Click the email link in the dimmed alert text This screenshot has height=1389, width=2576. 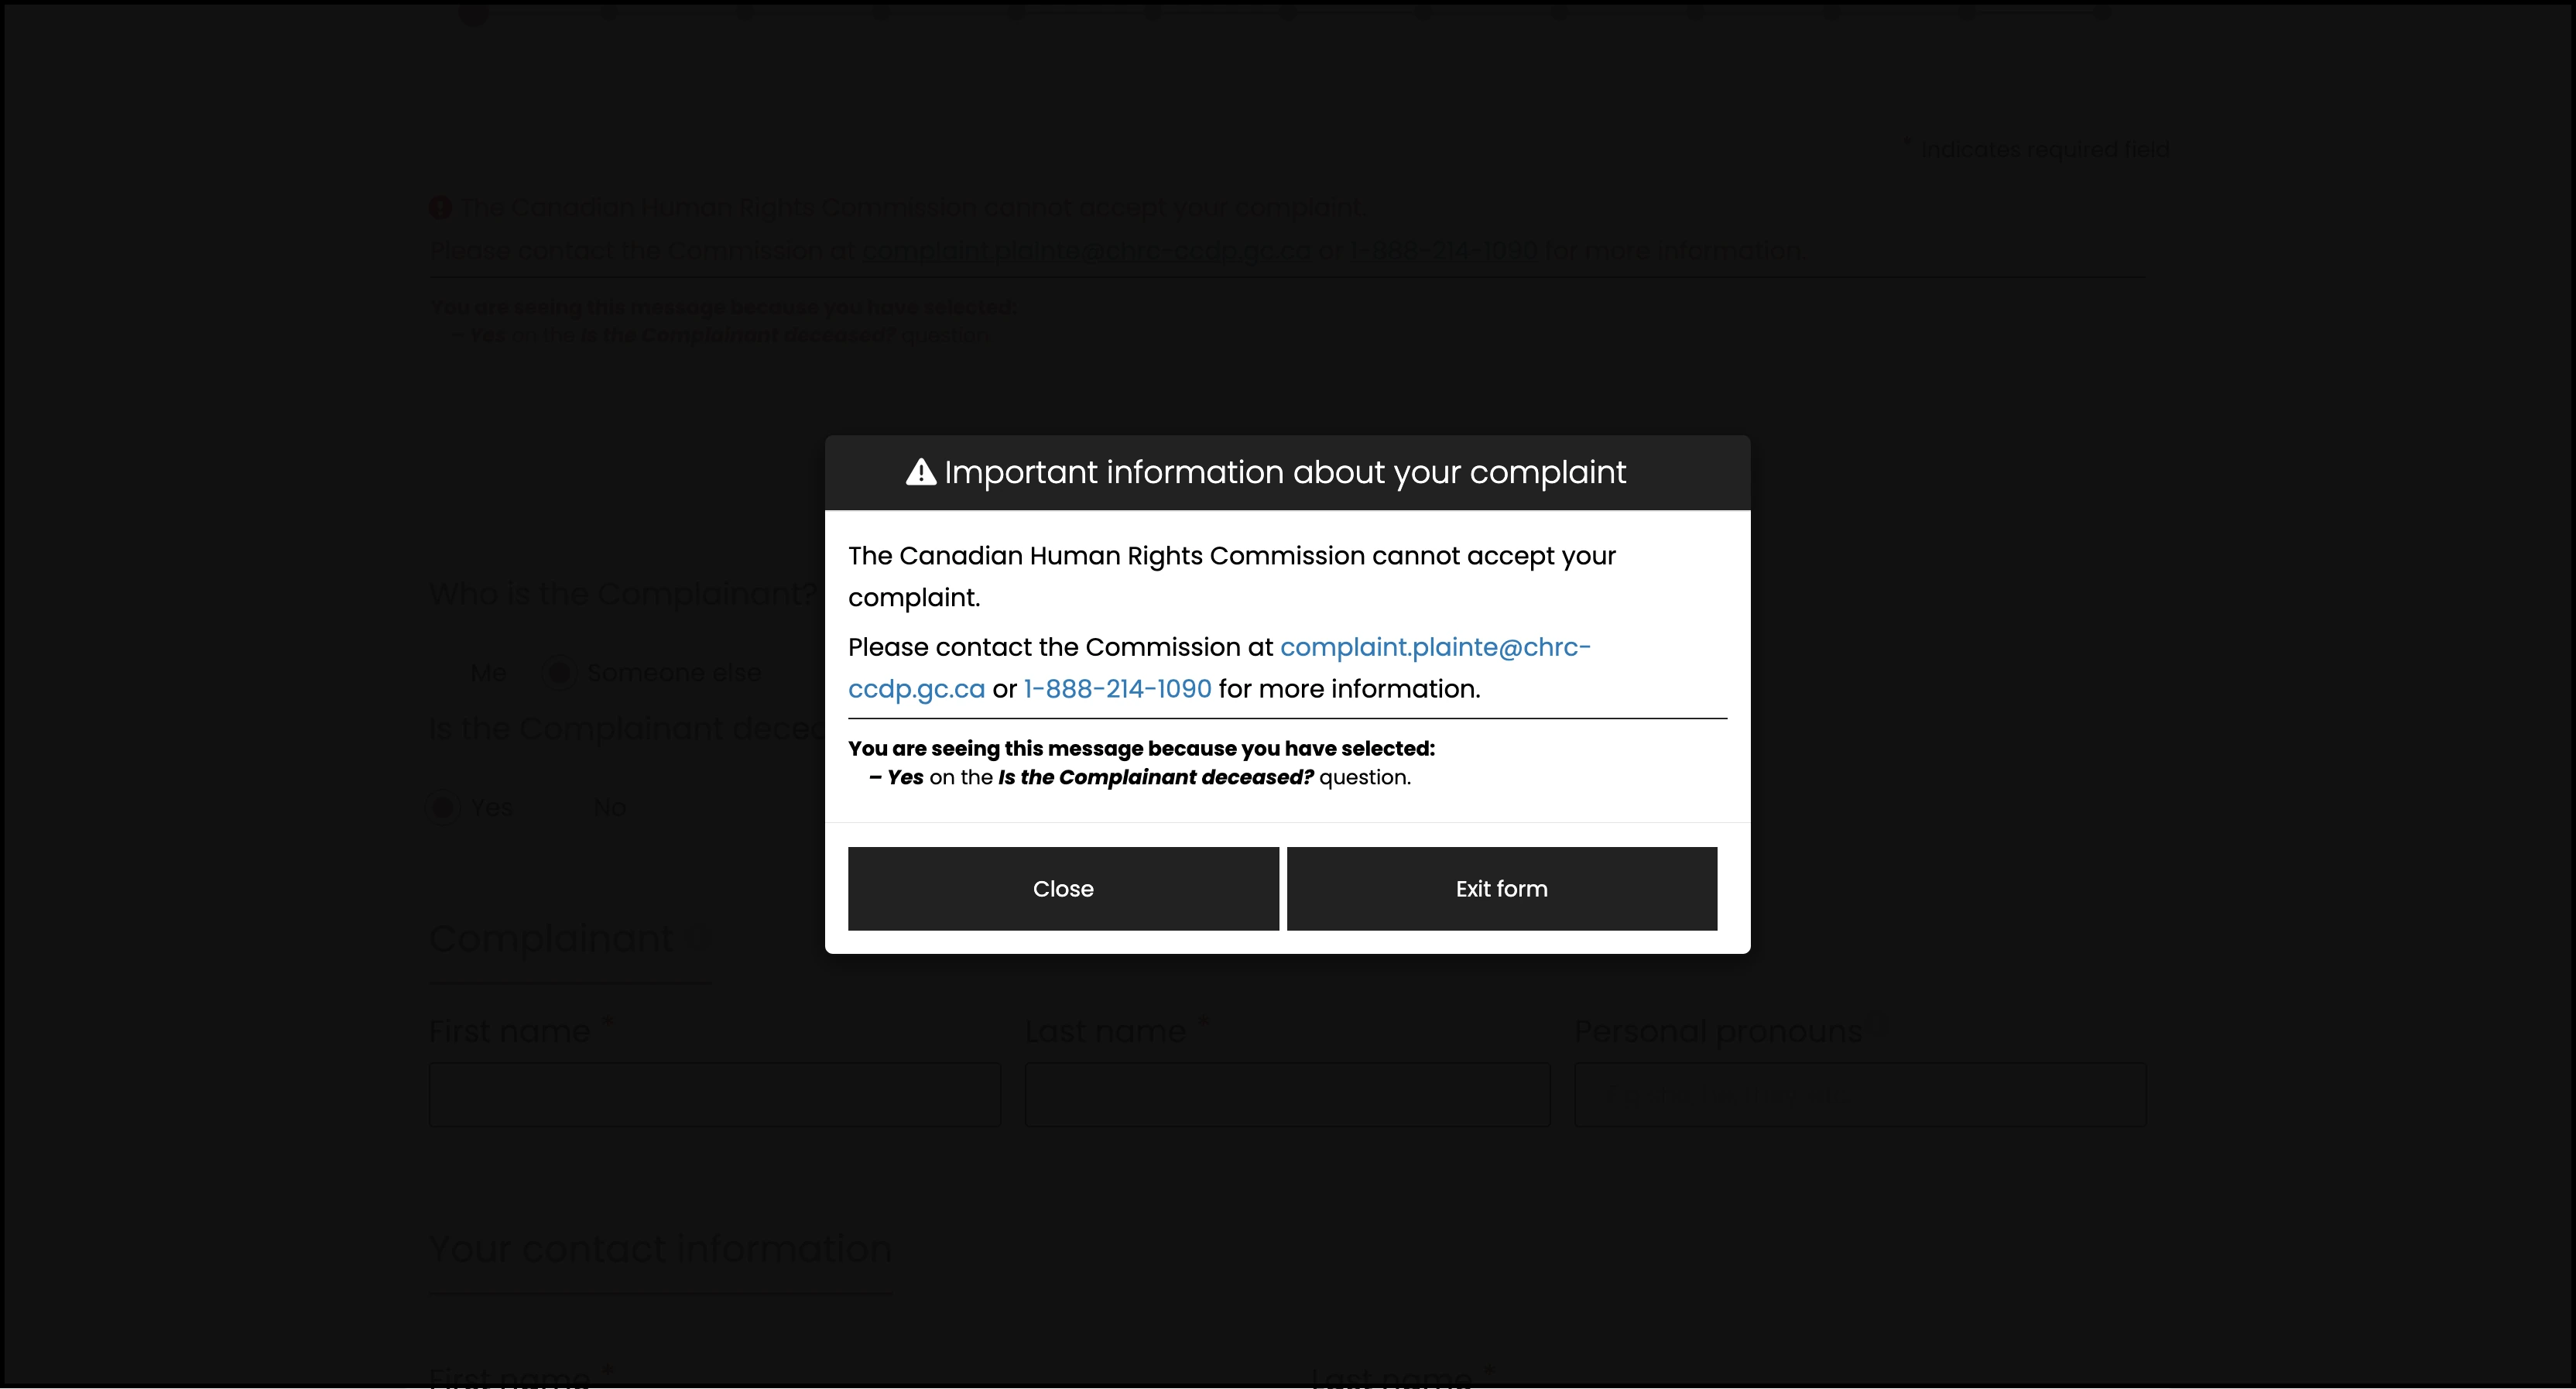[x=1086, y=250]
